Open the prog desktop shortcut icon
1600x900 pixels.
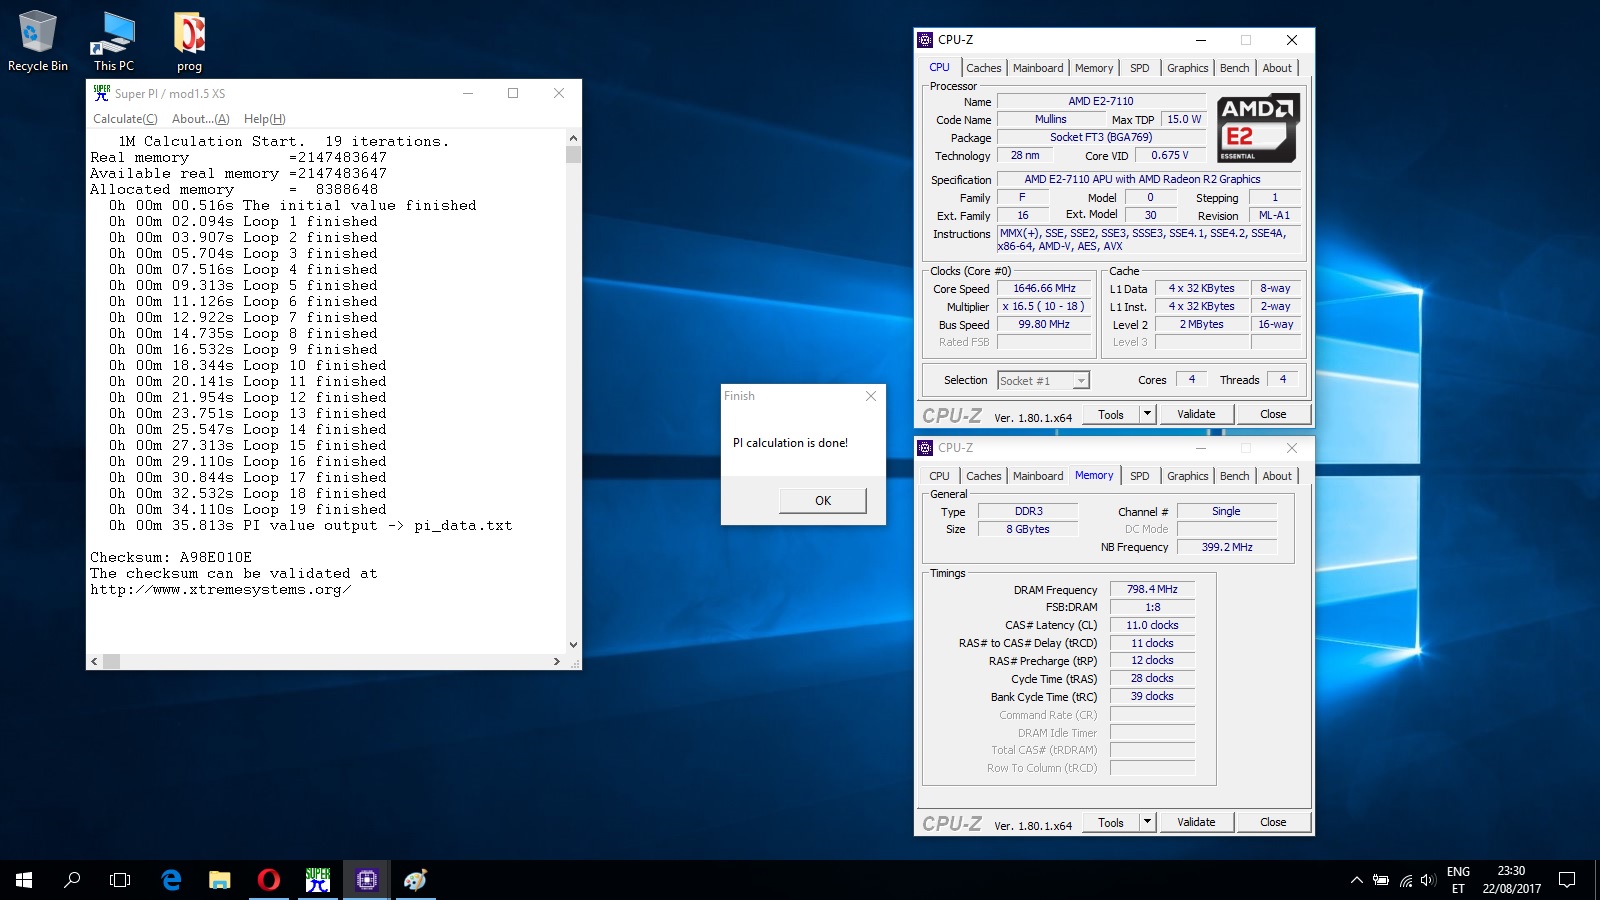(189, 40)
